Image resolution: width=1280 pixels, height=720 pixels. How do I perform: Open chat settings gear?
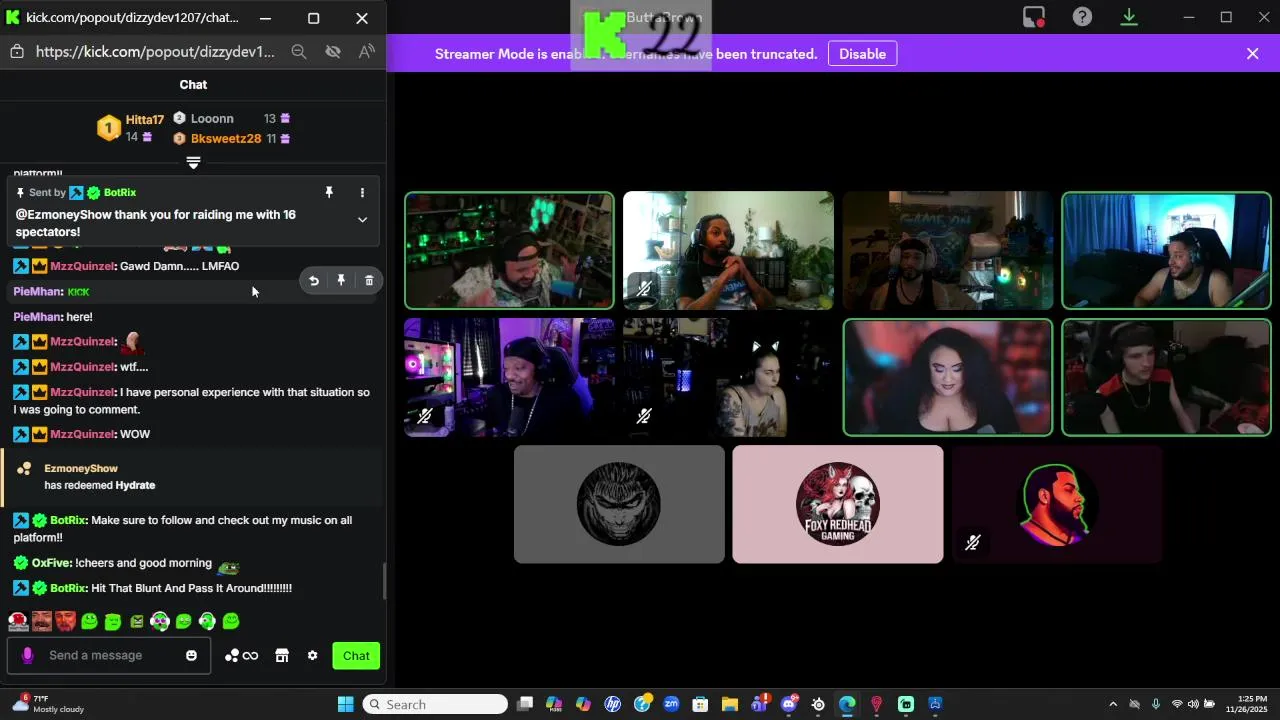312,656
